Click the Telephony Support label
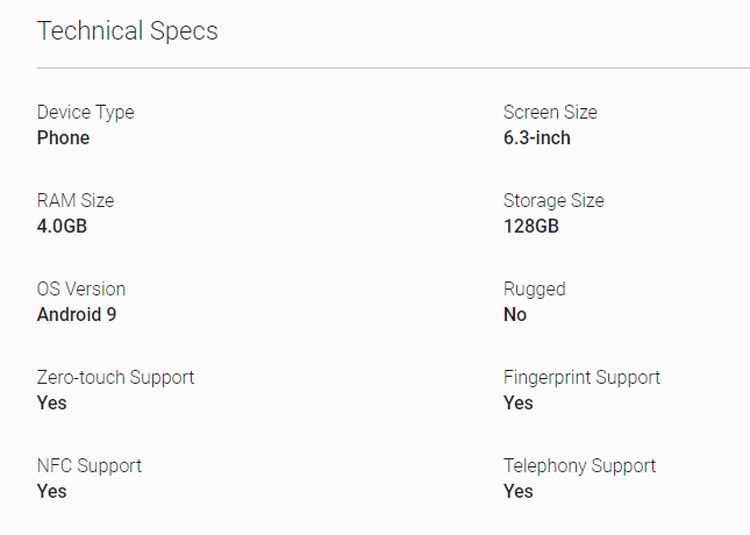Screen dimensions: 750x535 [x=579, y=465]
